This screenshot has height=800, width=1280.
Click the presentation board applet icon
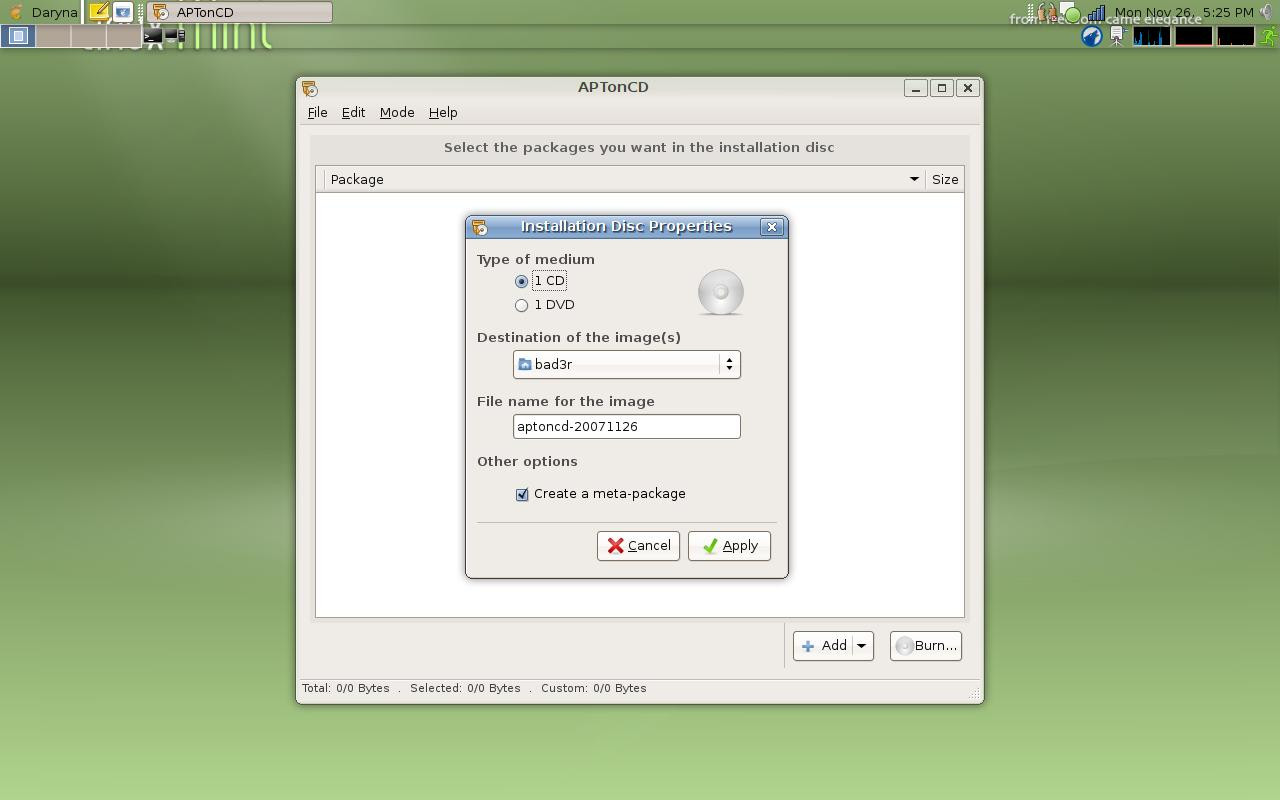1117,36
